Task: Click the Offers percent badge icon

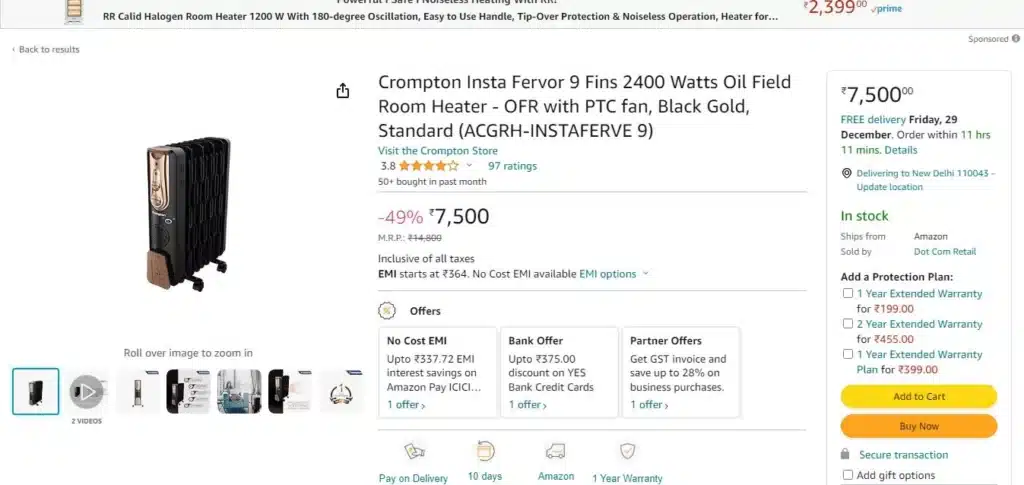Action: (387, 311)
